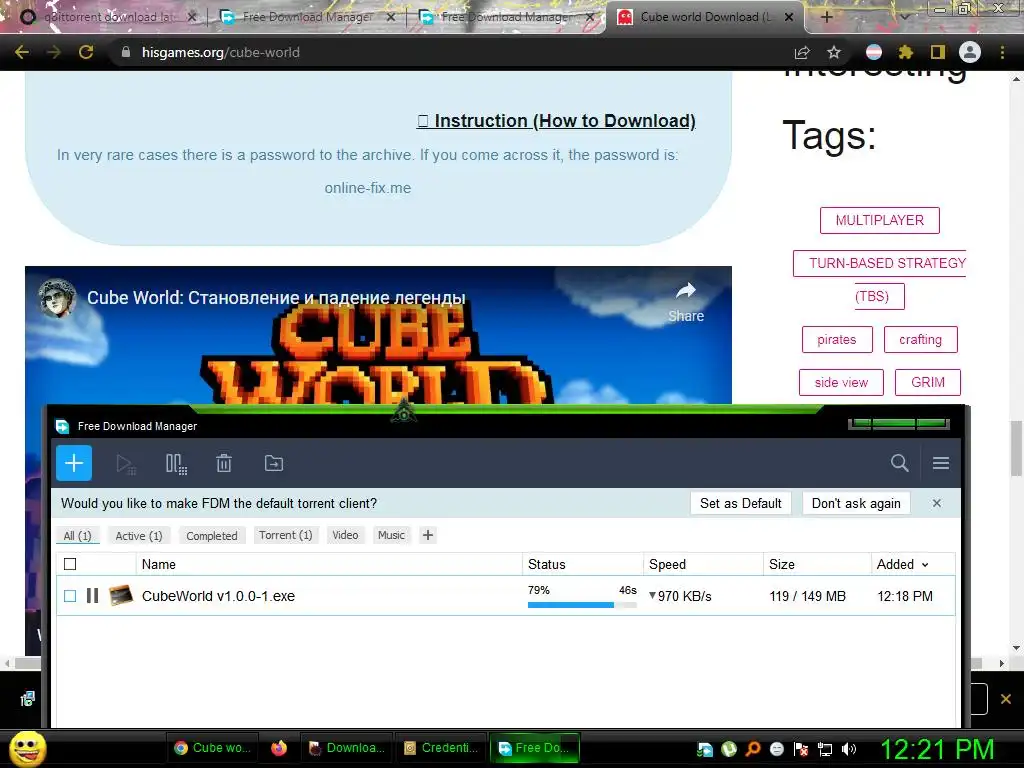Click the uTorrent tray icon

tap(729, 749)
